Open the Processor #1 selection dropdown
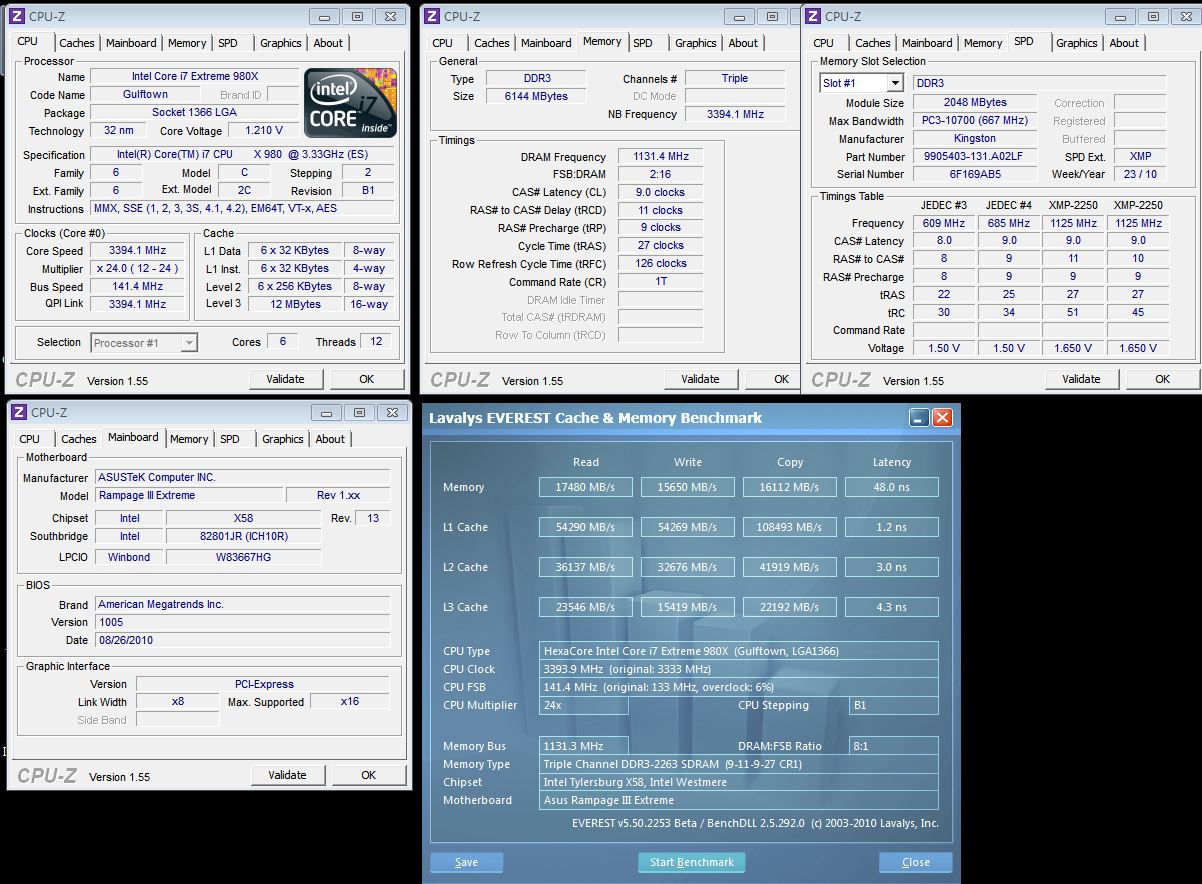This screenshot has height=884, width=1202. (x=189, y=343)
